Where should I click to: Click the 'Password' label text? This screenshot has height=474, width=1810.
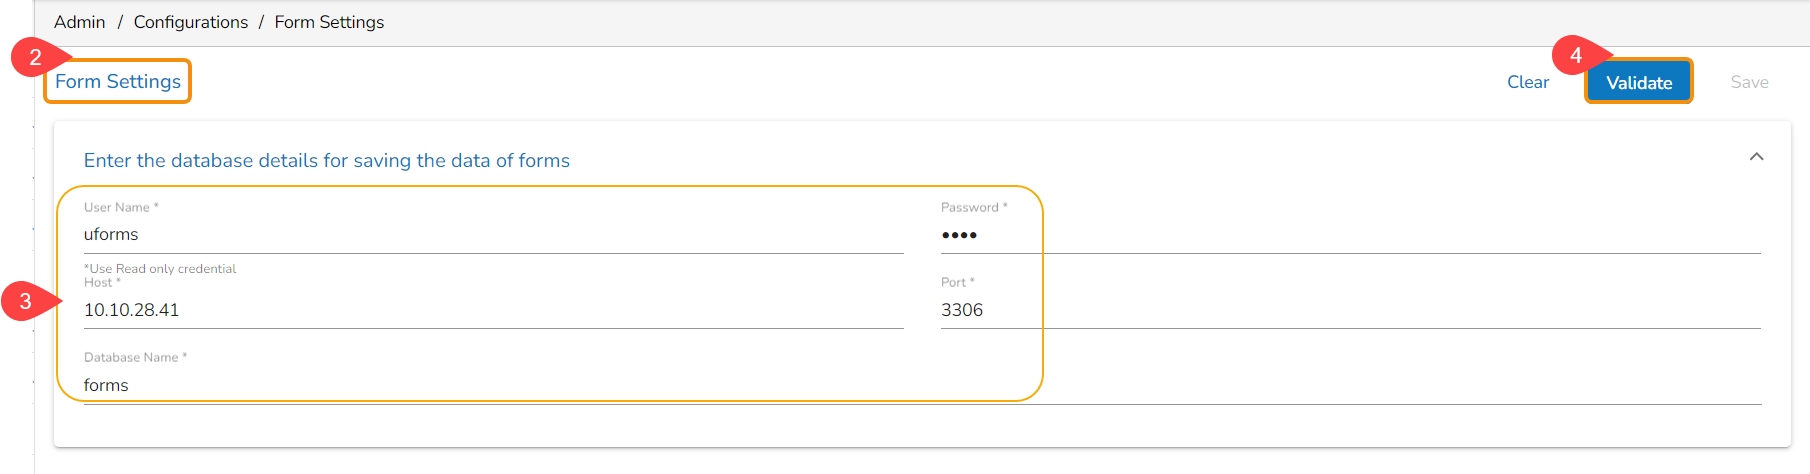(x=969, y=207)
